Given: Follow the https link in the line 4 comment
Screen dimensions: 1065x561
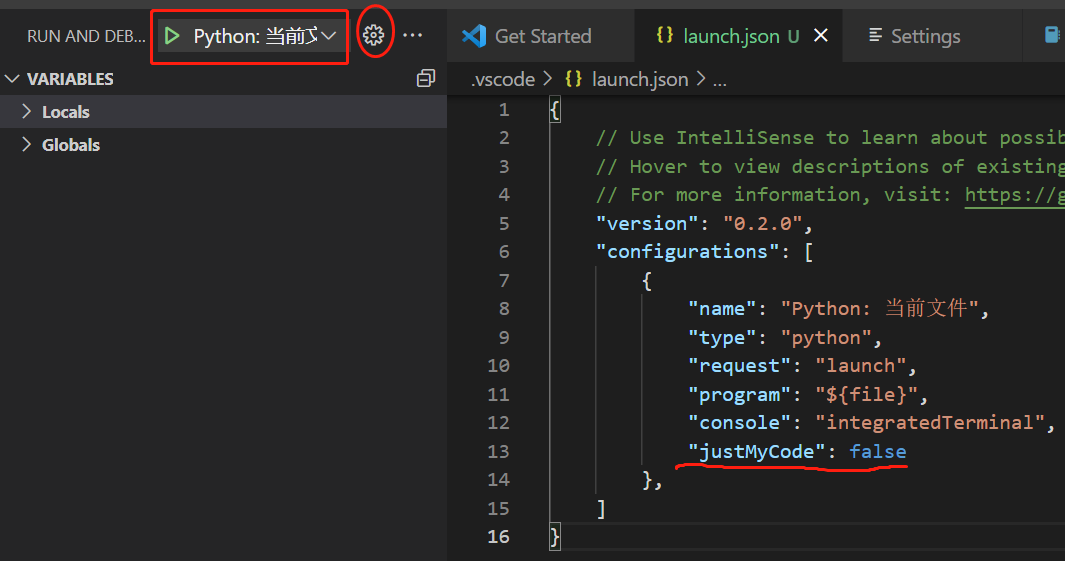Looking at the screenshot, I should [x=1013, y=195].
